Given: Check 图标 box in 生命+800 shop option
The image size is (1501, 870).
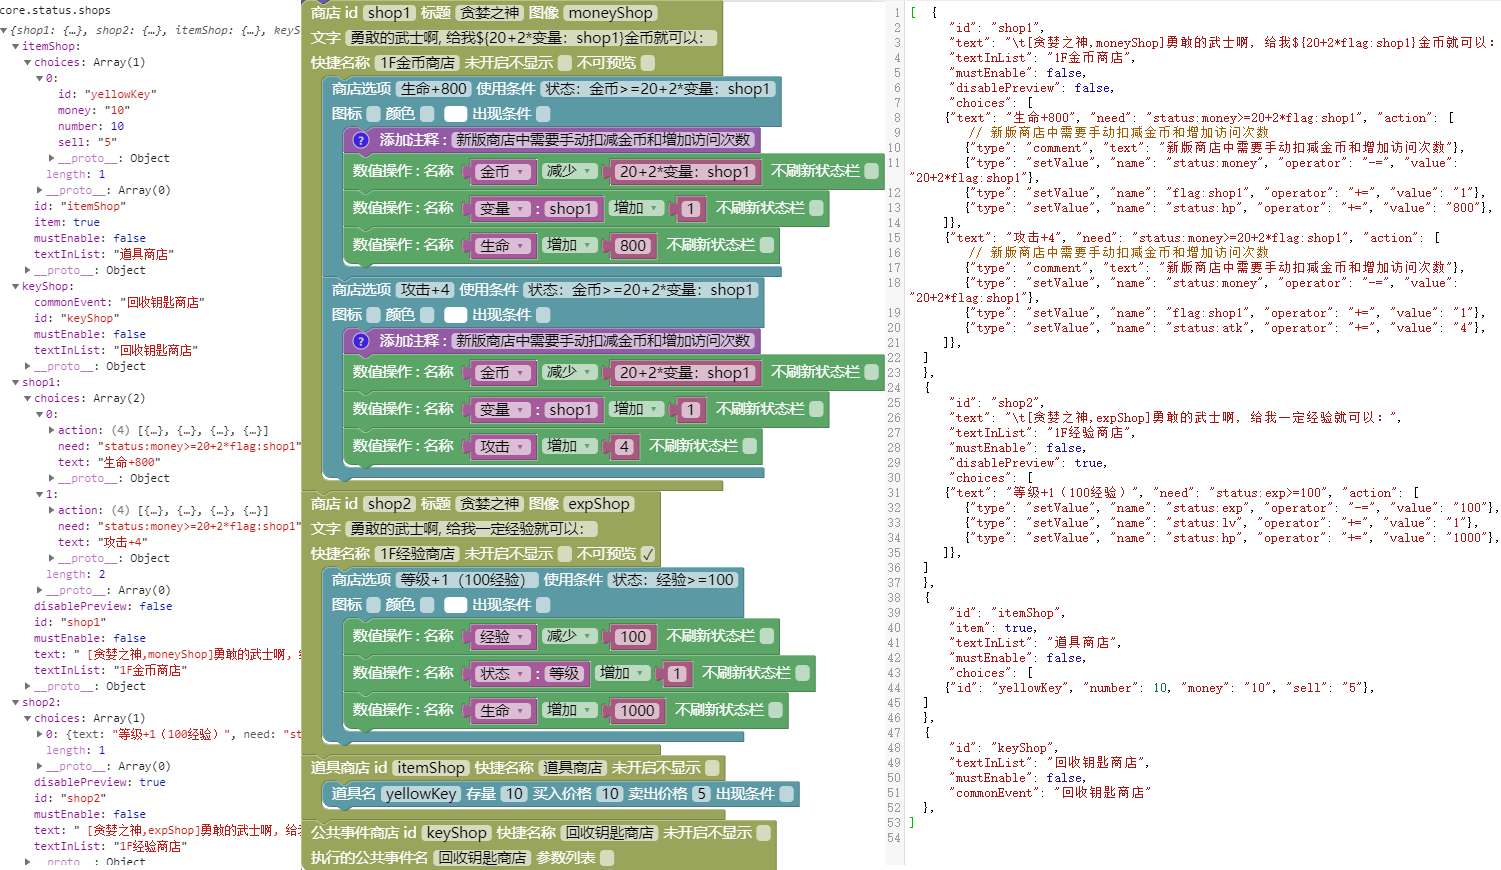Looking at the screenshot, I should tap(374, 114).
